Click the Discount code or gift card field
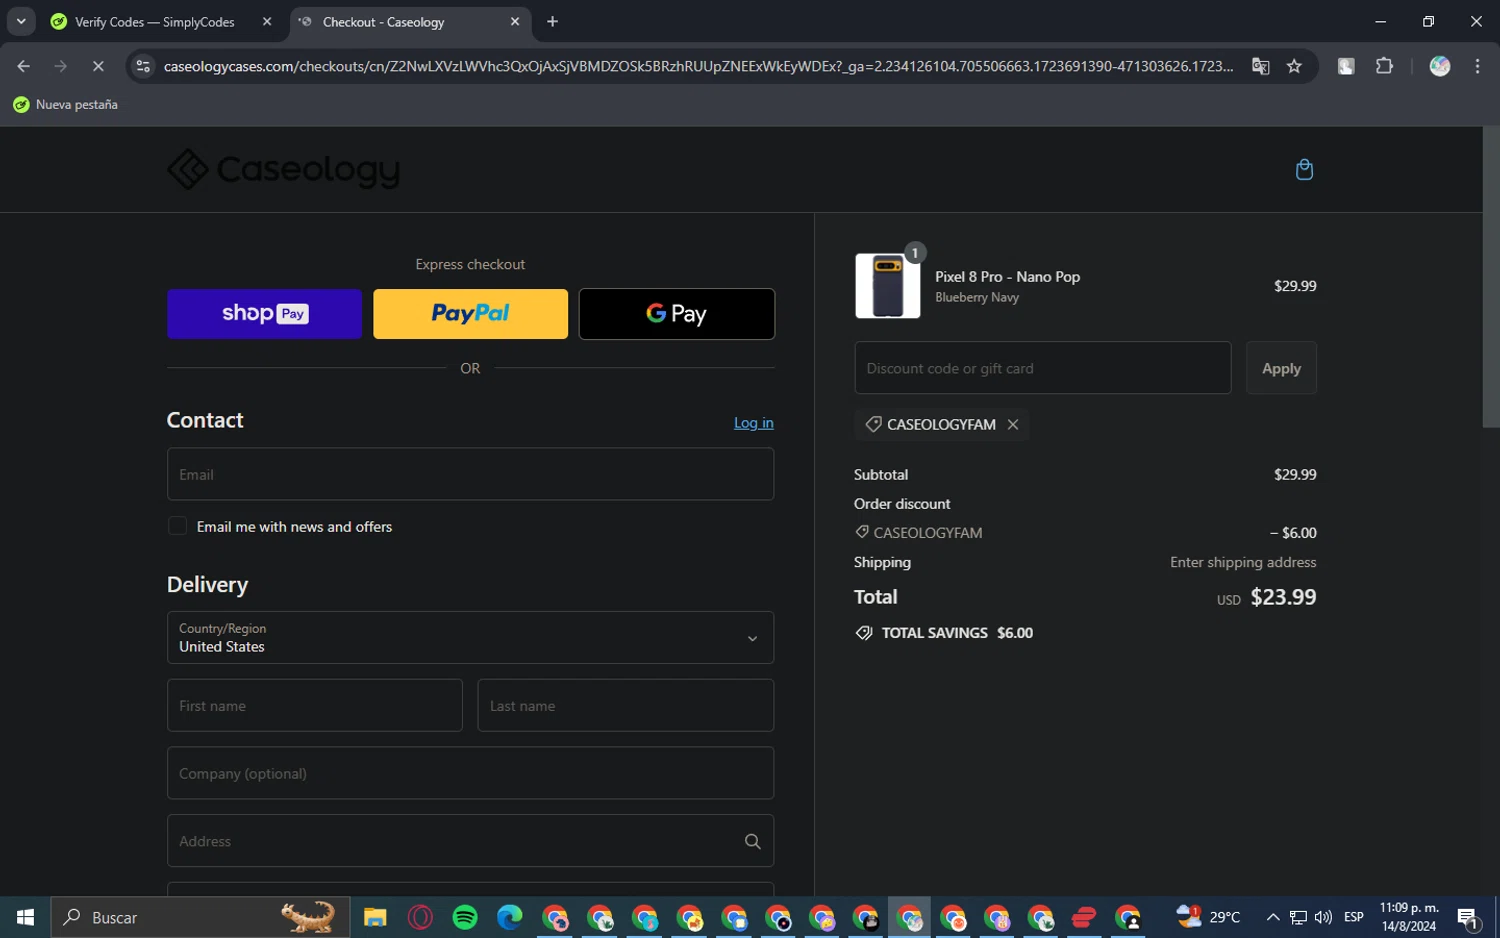 1043,368
